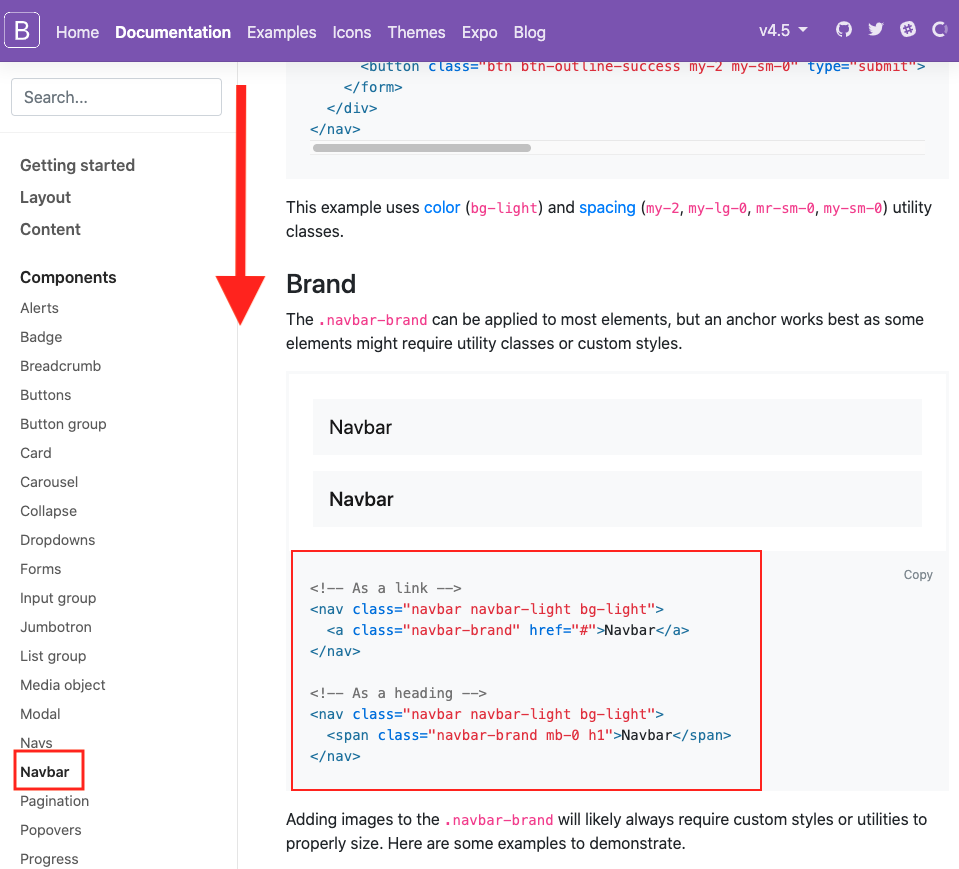Open the Pagination sidebar link
The image size is (959, 869).
54,801
